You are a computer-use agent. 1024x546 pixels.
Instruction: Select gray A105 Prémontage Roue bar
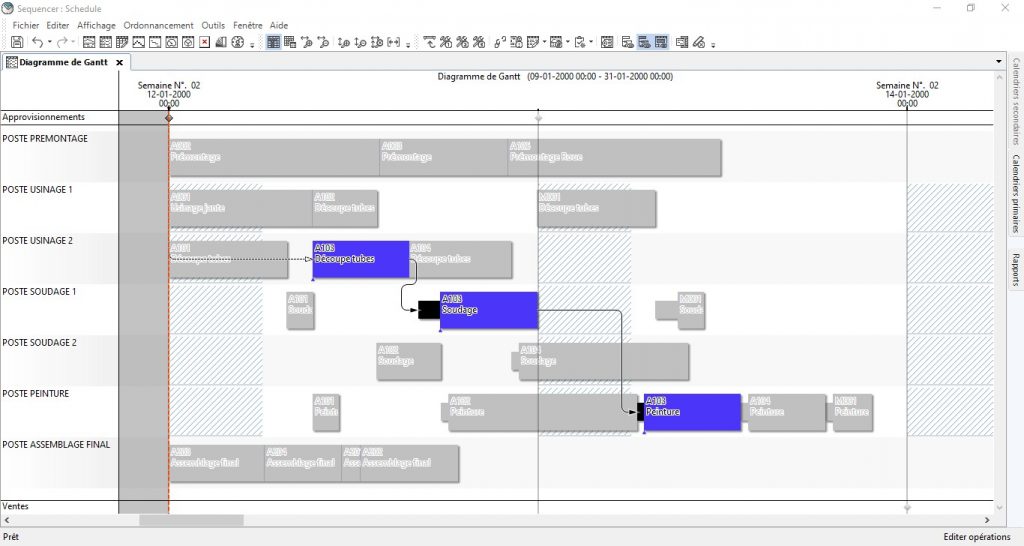[x=615, y=157]
